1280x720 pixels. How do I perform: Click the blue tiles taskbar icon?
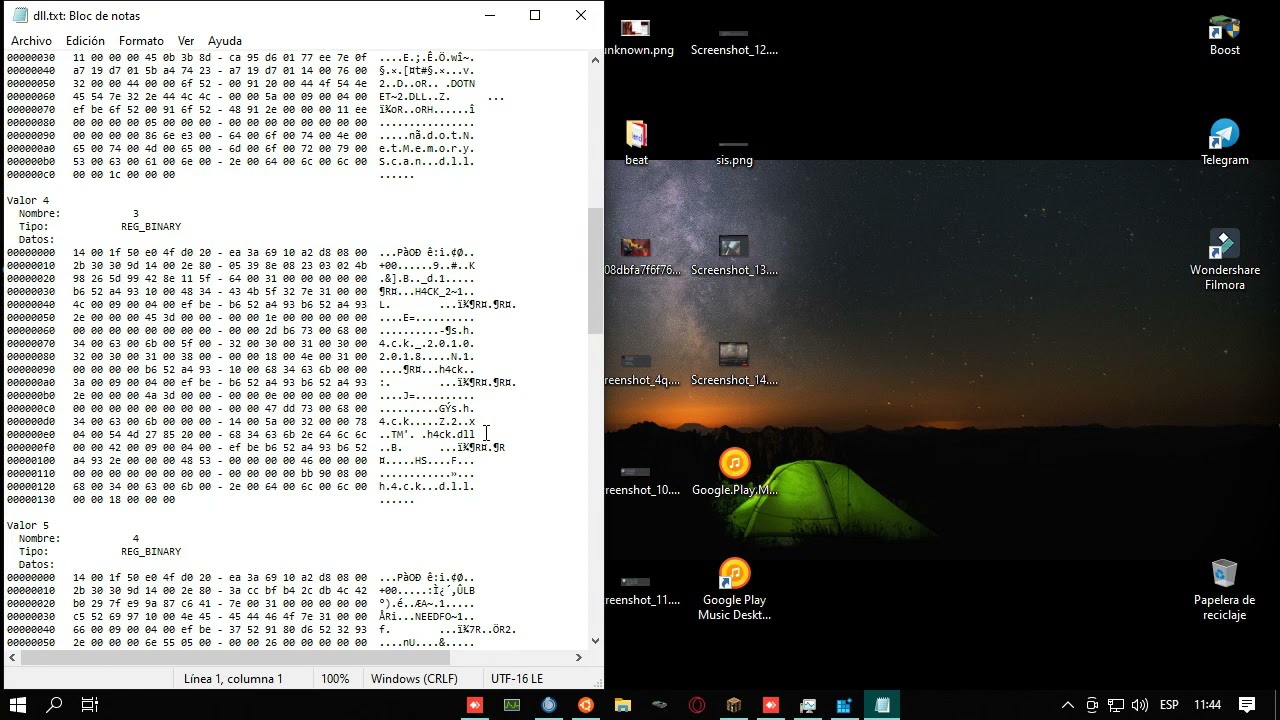(845, 705)
